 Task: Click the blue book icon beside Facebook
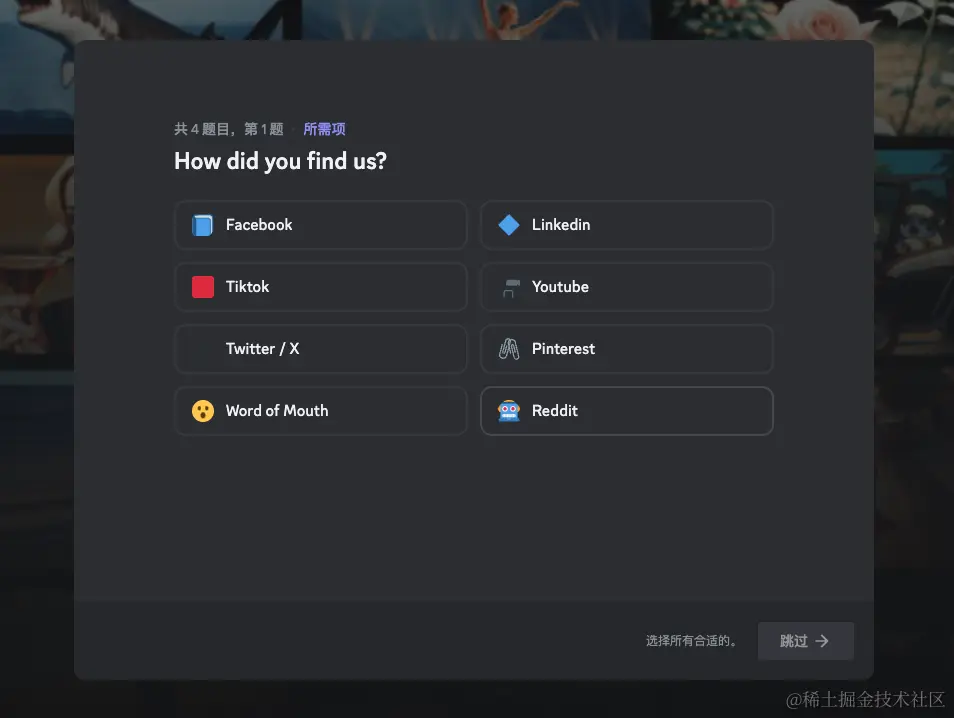pyautogui.click(x=203, y=225)
